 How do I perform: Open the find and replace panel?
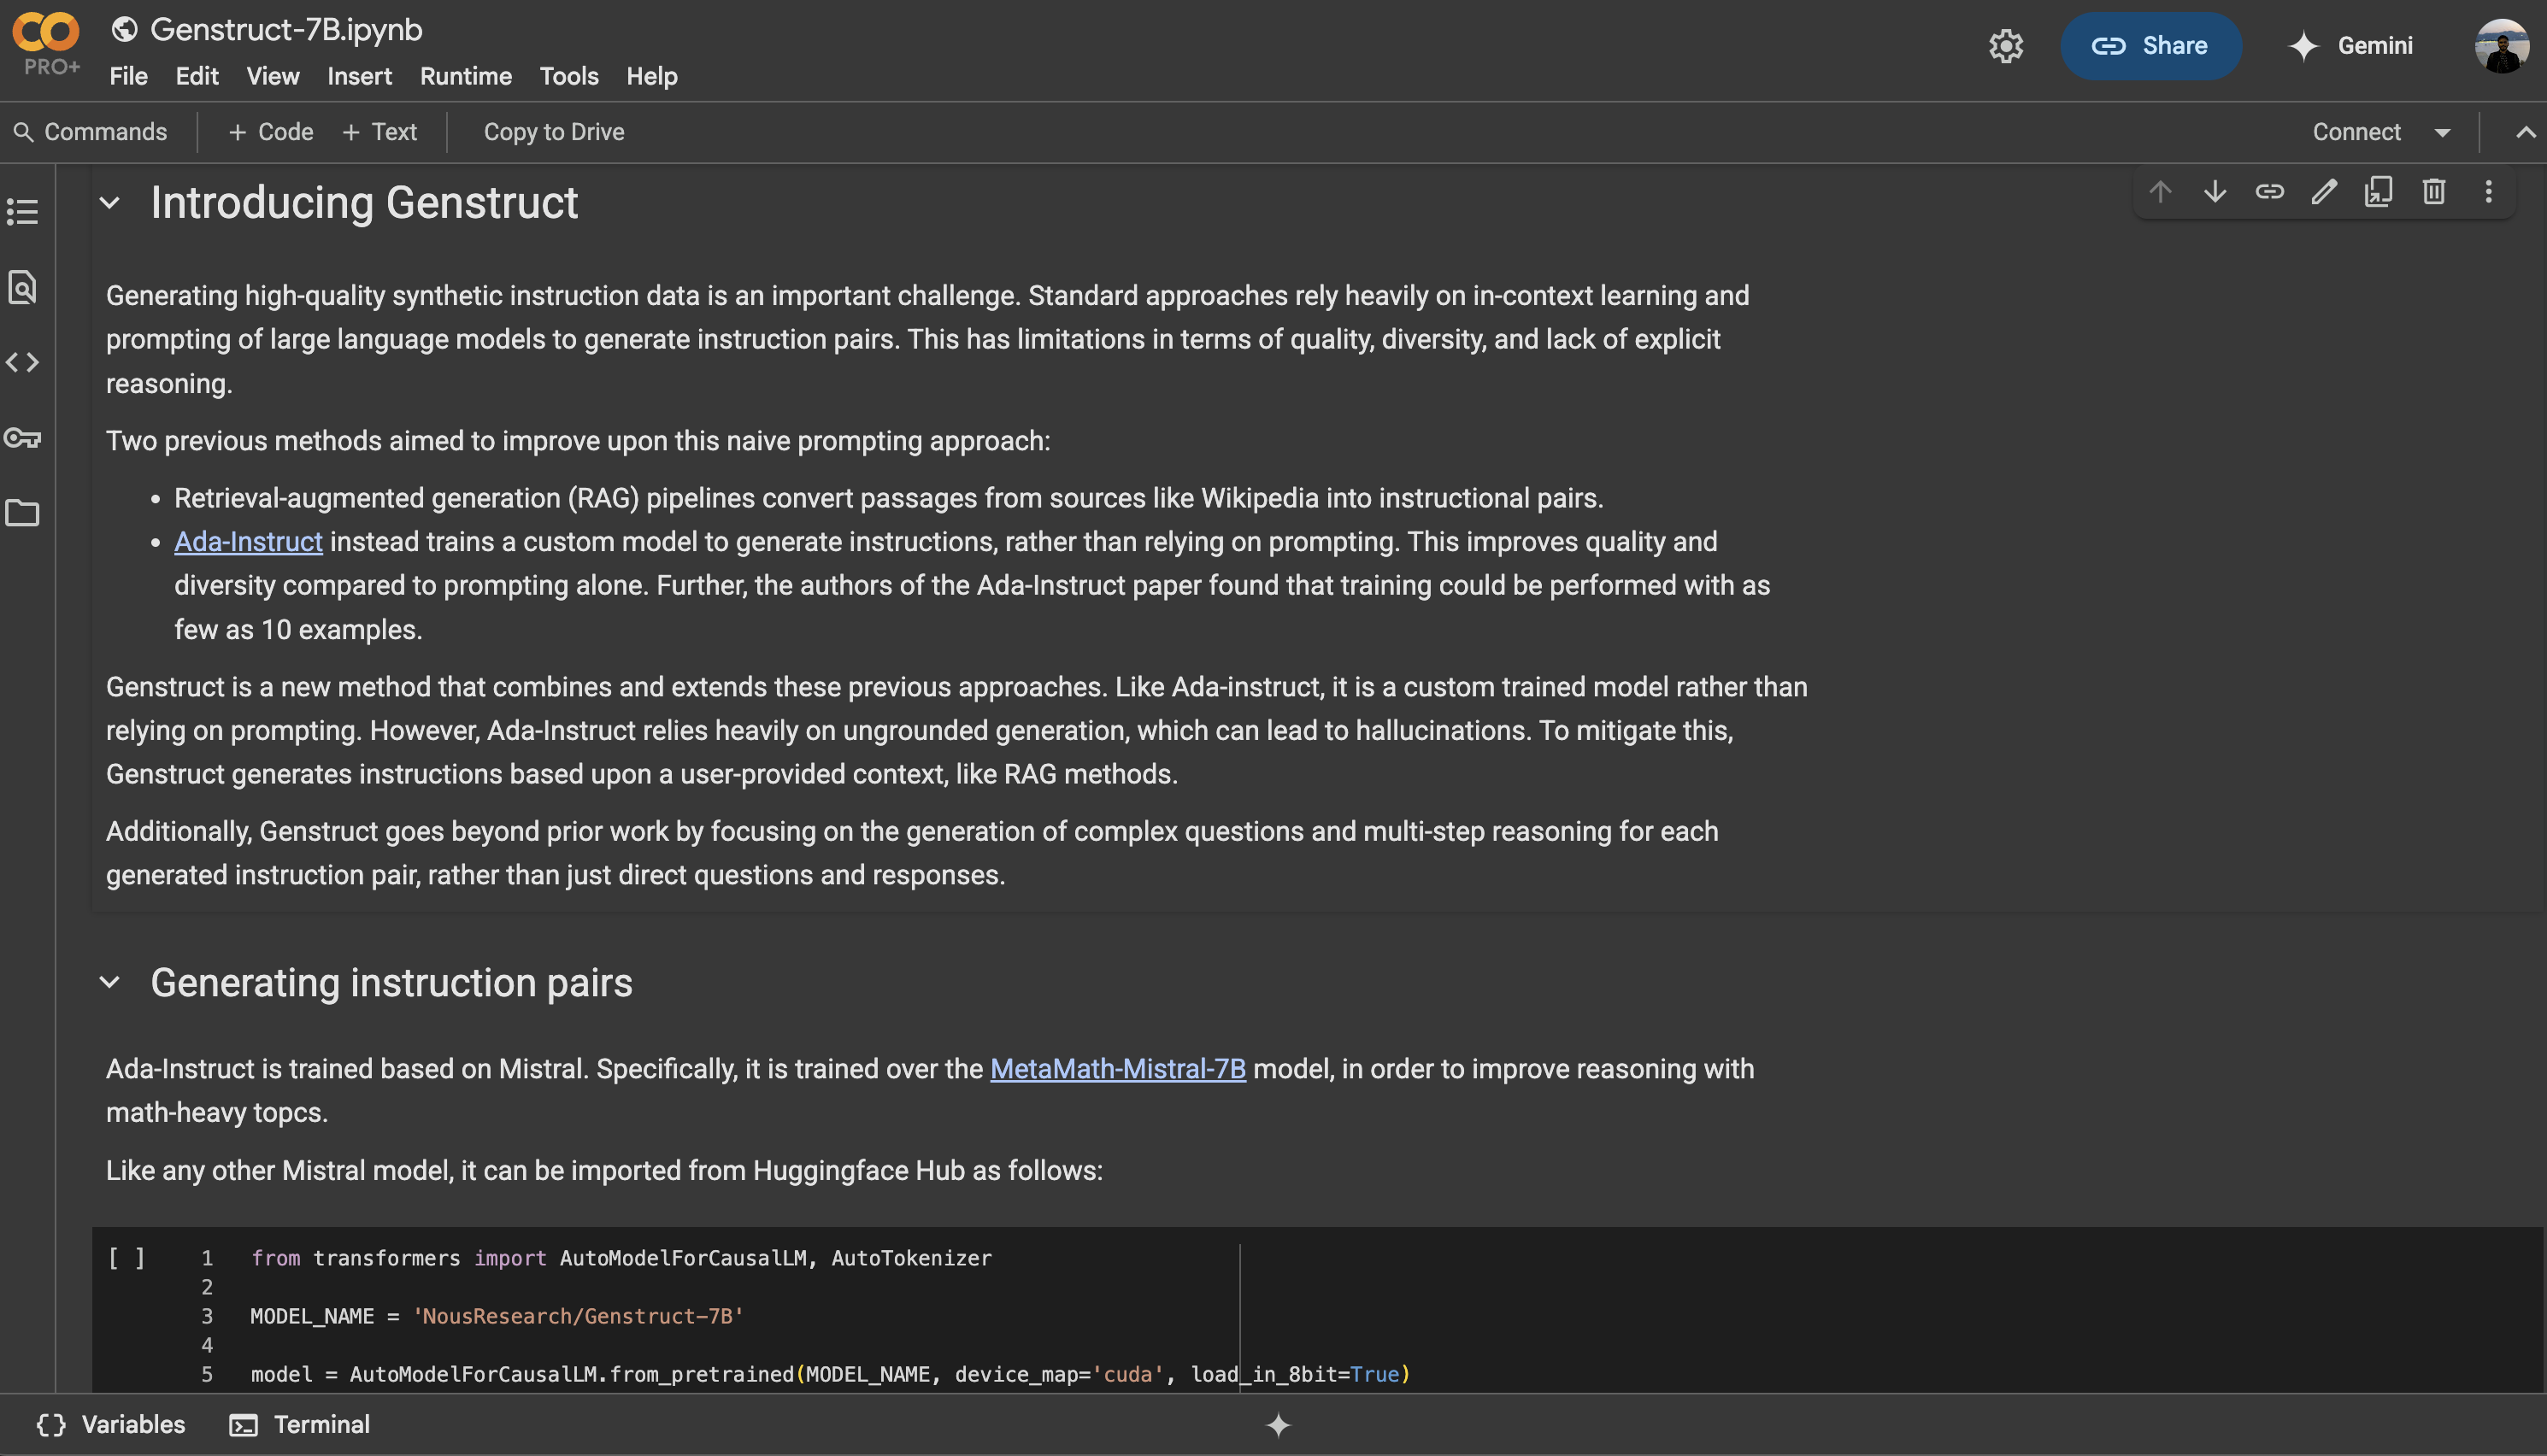(x=22, y=287)
